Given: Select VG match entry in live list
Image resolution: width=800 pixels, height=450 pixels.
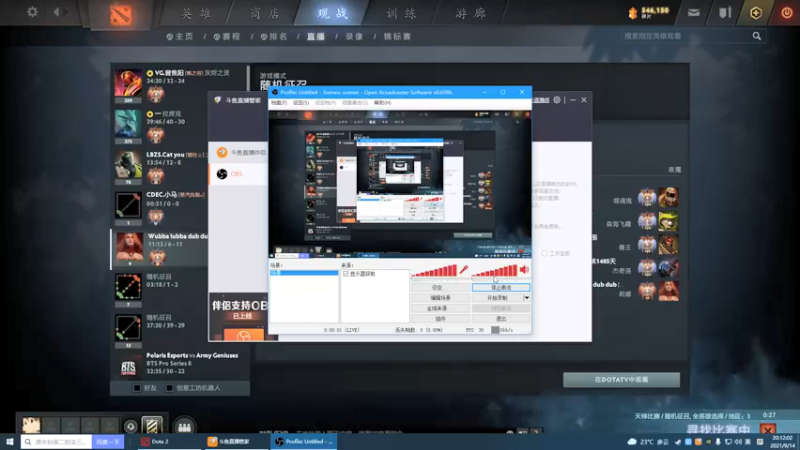Looking at the screenshot, I should tap(180, 85).
